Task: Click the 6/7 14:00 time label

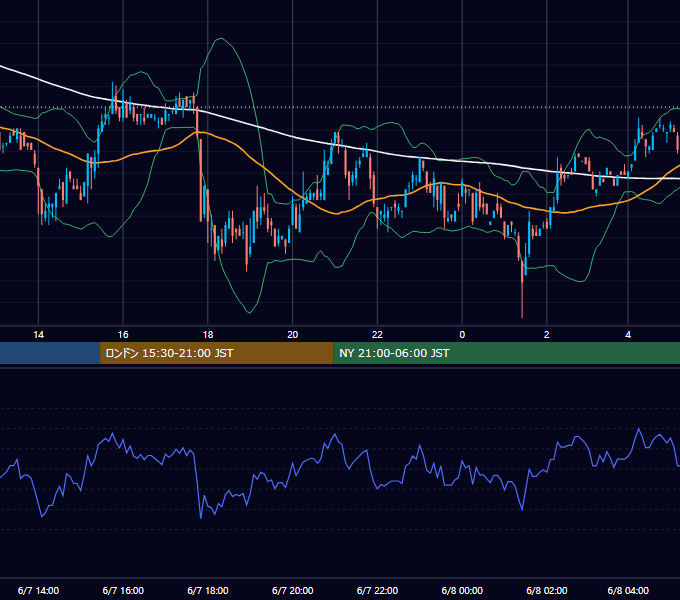Action: [38, 590]
